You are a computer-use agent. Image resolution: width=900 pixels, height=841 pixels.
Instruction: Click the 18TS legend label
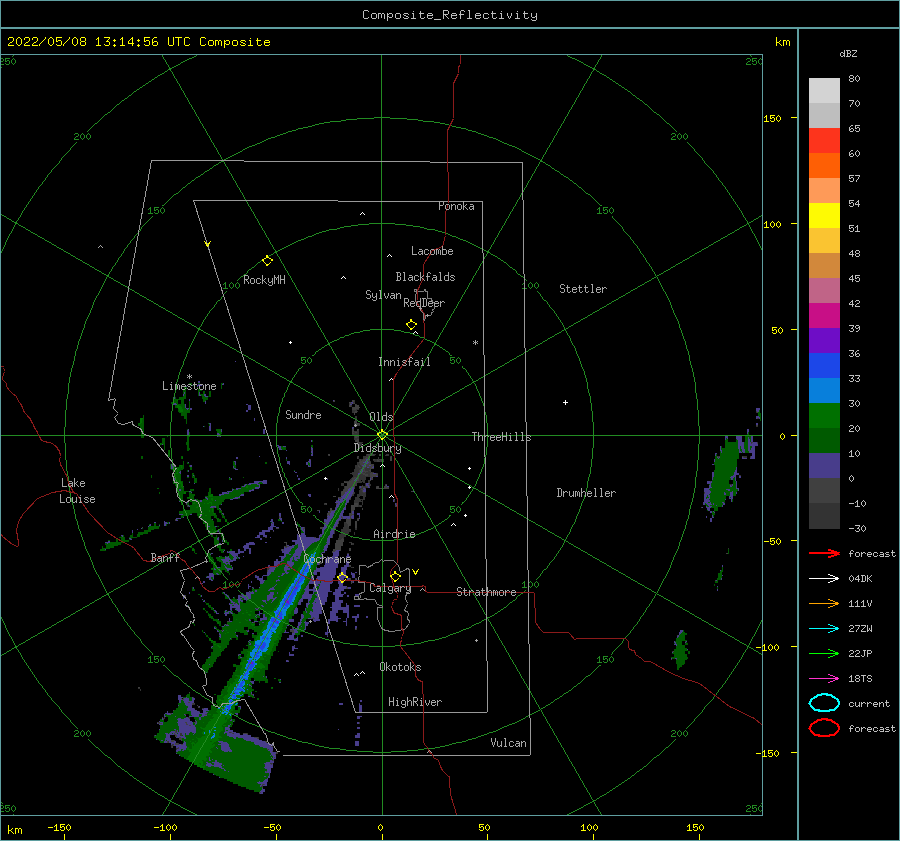[x=860, y=679]
